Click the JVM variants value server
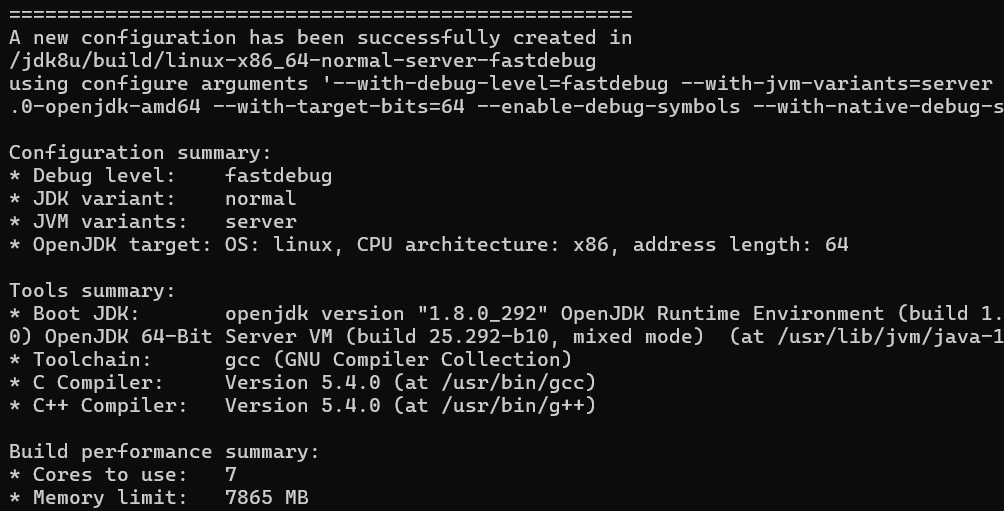This screenshot has height=511, width=1004. pyautogui.click(x=260, y=221)
